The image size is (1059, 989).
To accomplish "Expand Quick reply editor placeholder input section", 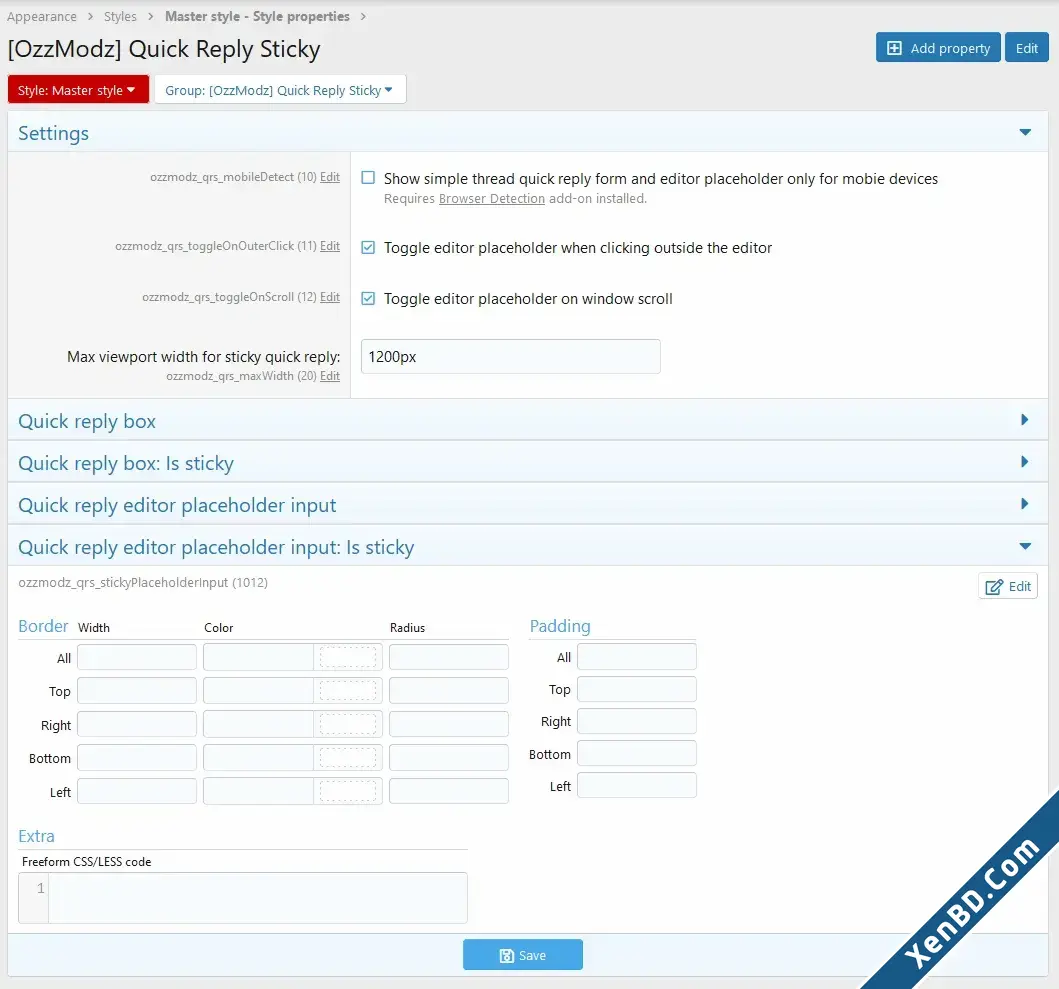I will click(1025, 504).
